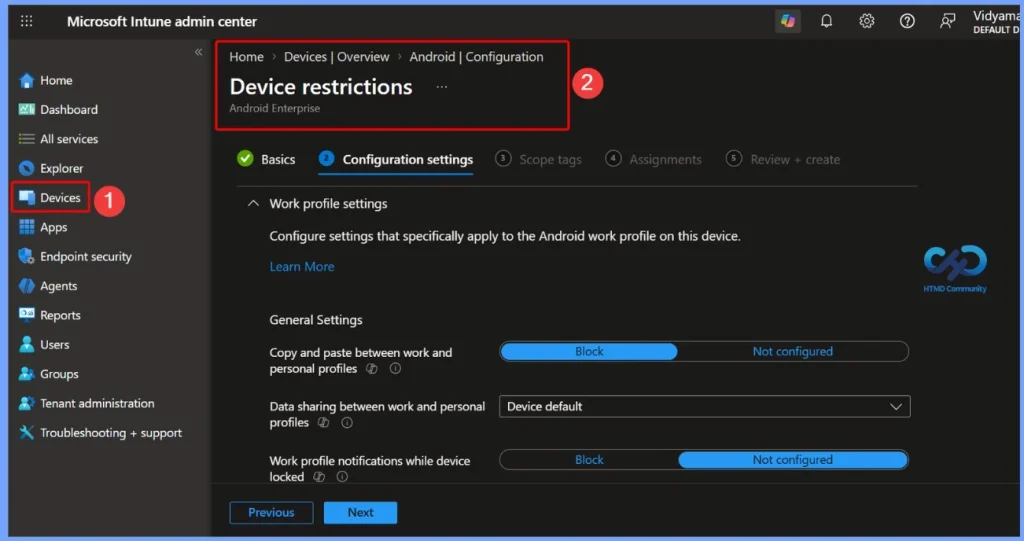Screen dimensions: 1024x541
Task: Open the Device restrictions ellipsis menu
Action: tap(442, 87)
